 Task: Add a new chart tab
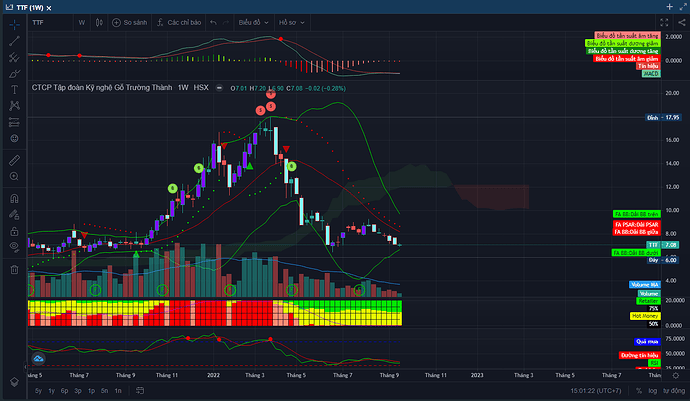click(x=669, y=7)
